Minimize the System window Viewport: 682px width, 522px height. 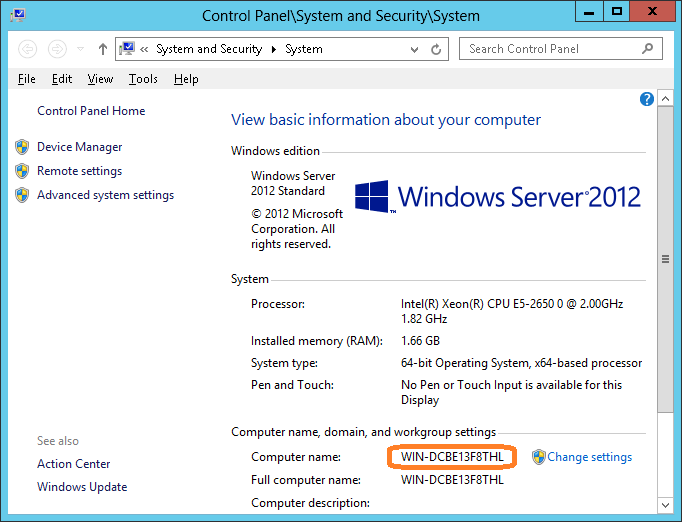click(589, 11)
